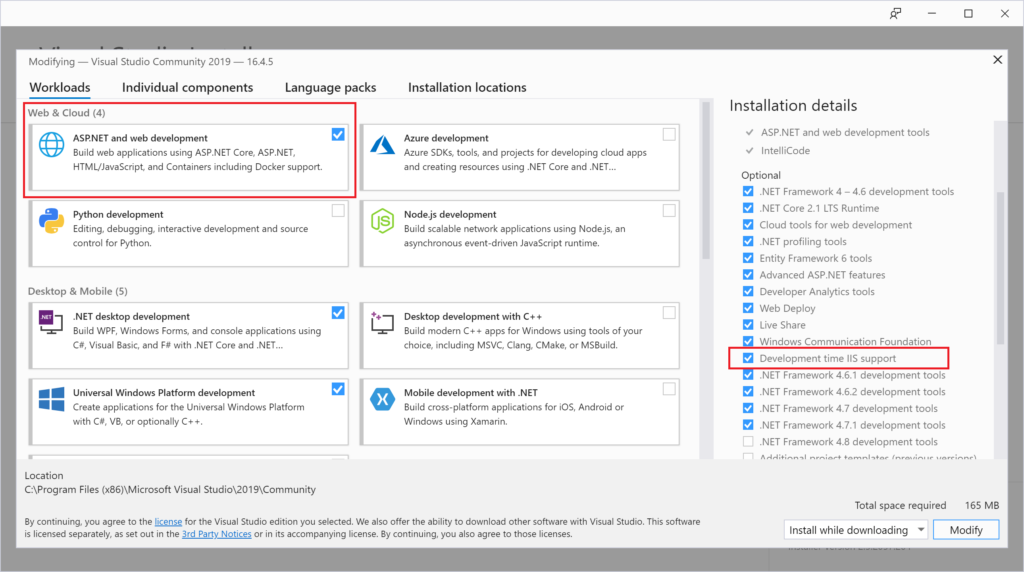Click the installation location path text

pos(170,490)
